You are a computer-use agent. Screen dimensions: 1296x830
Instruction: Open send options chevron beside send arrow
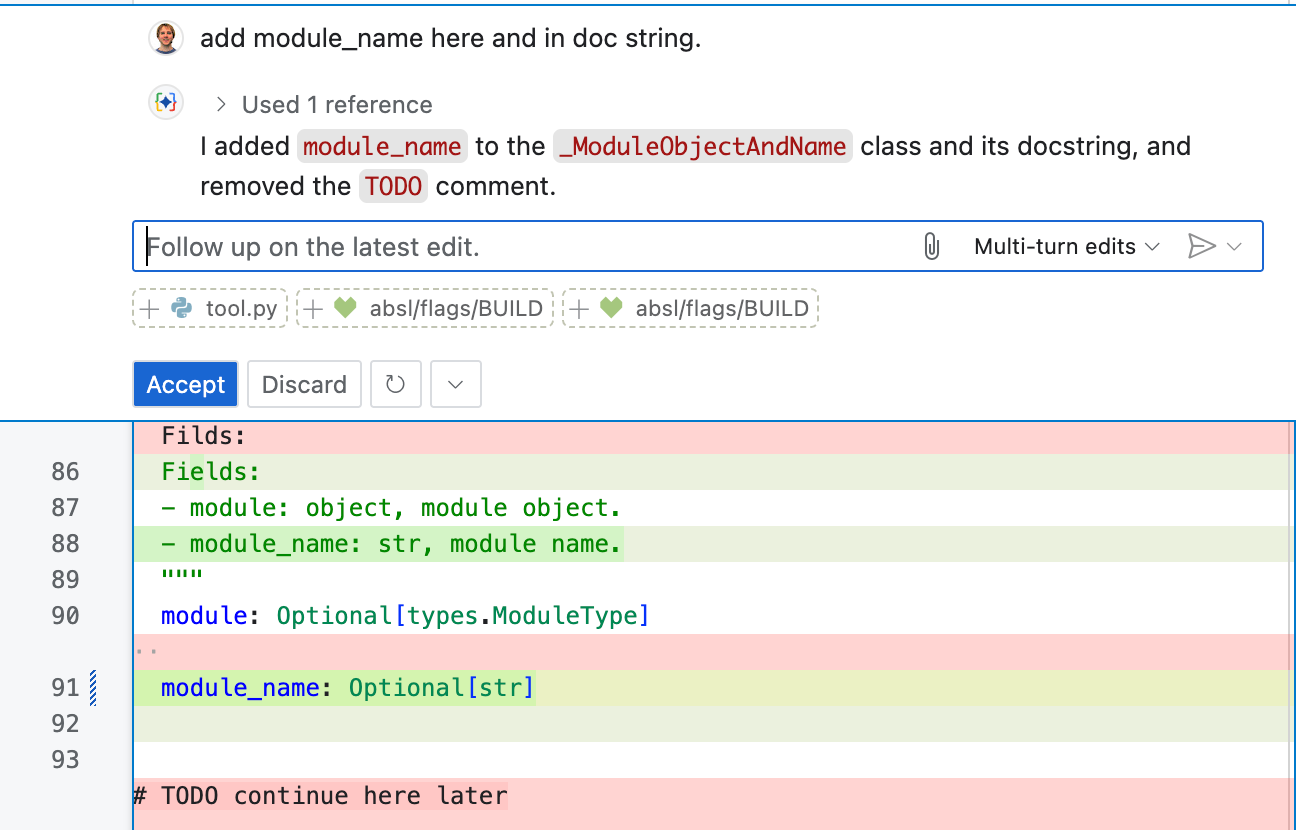[x=1235, y=247]
